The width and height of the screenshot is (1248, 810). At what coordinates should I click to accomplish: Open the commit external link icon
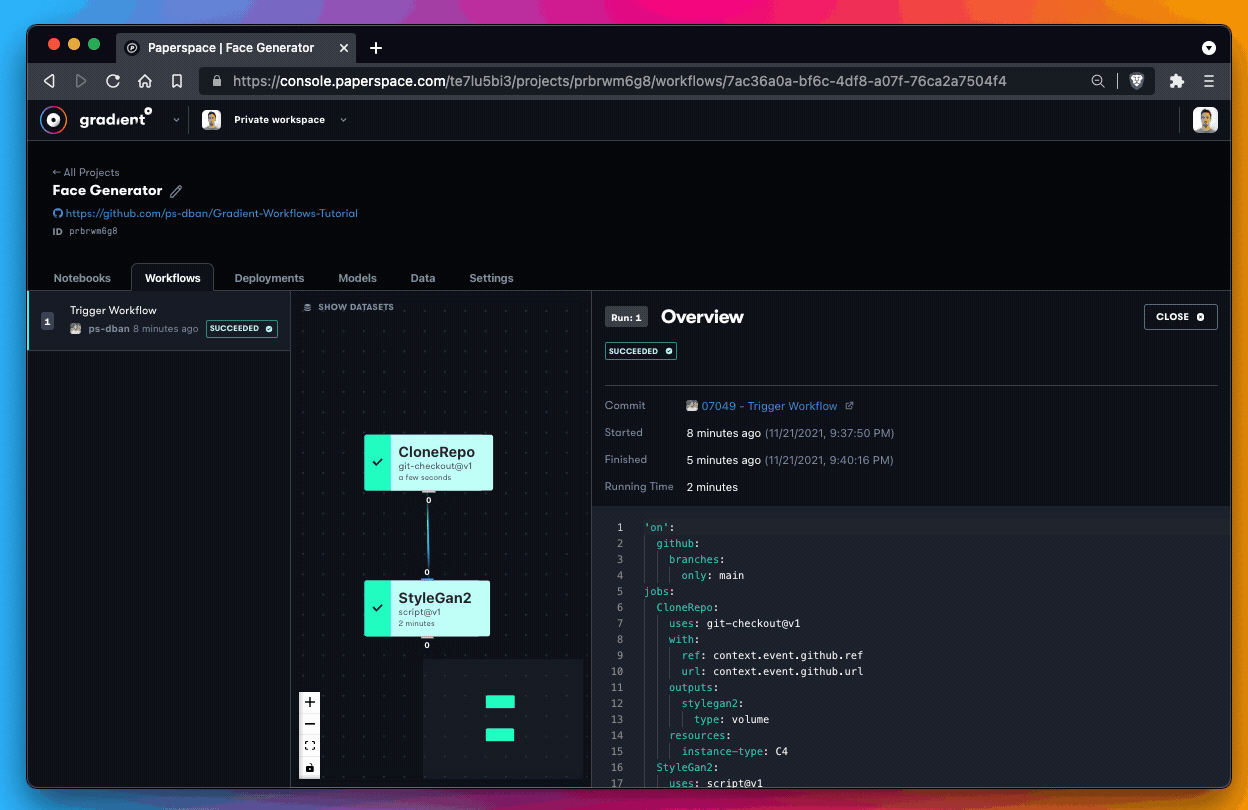(x=850, y=406)
